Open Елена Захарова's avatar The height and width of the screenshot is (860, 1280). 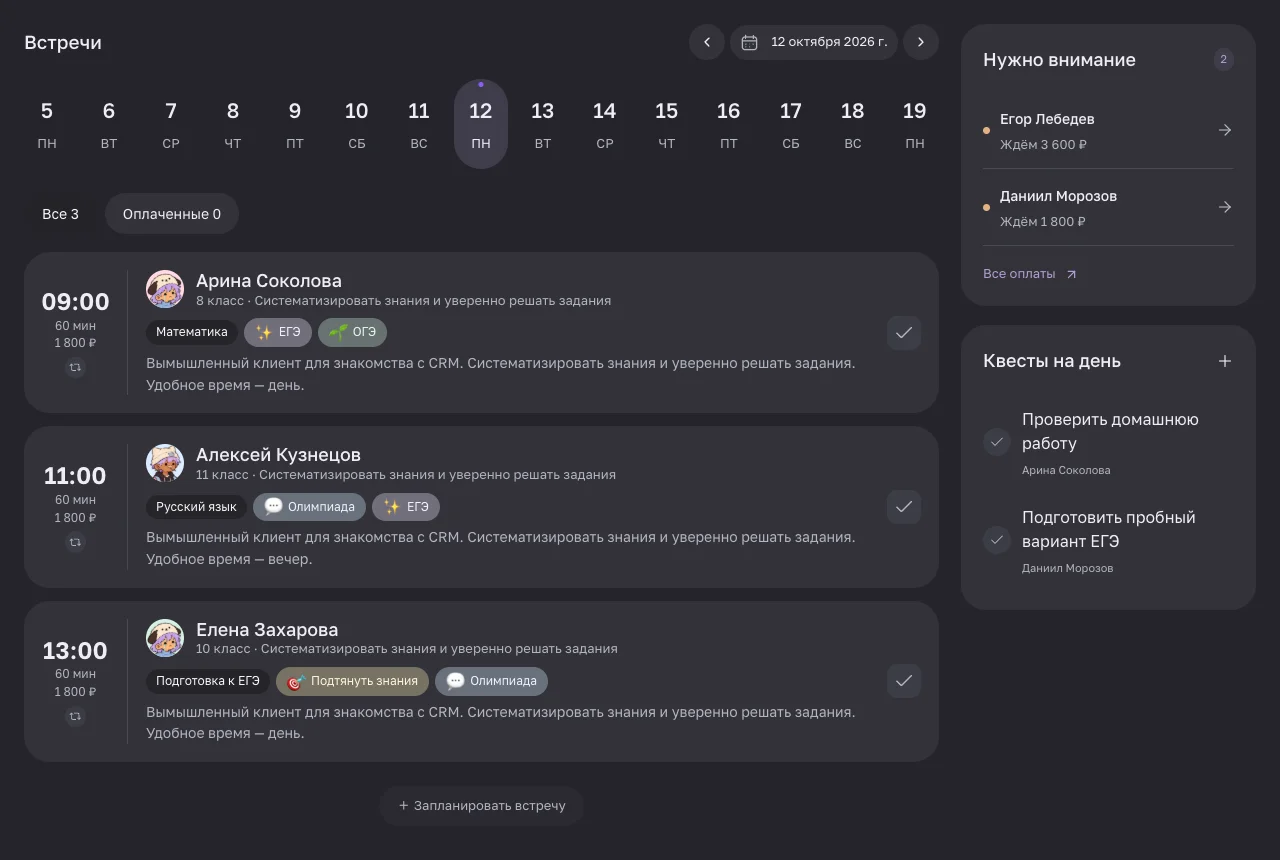165,637
